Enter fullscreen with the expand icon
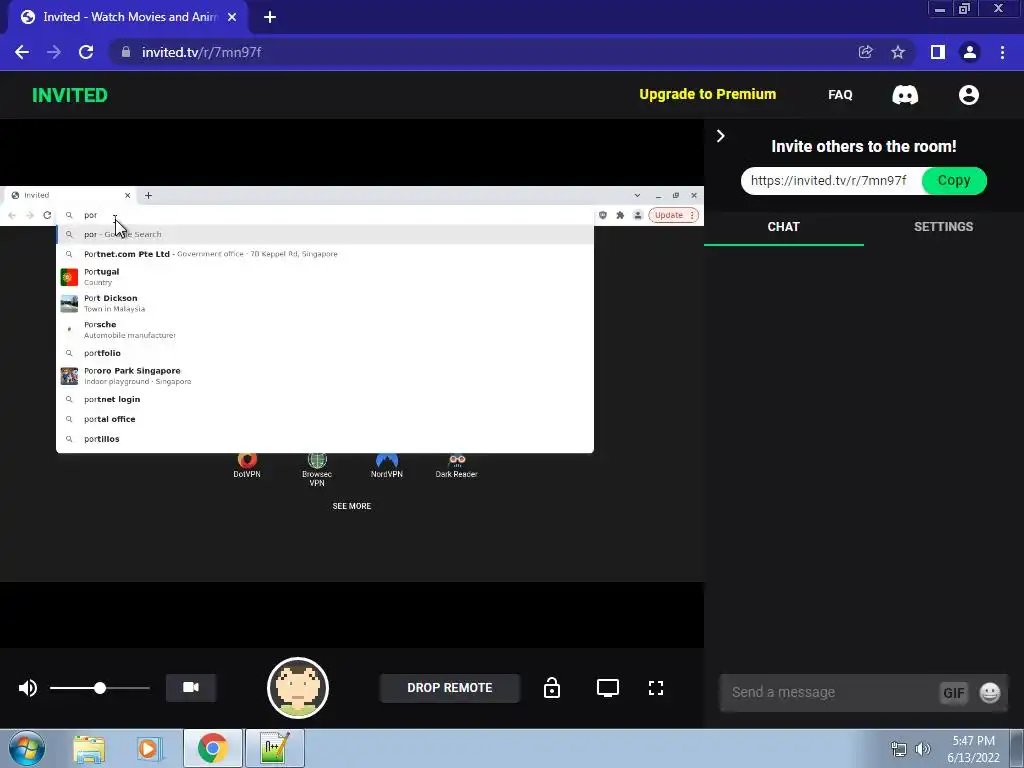This screenshot has width=1024, height=768. click(656, 688)
